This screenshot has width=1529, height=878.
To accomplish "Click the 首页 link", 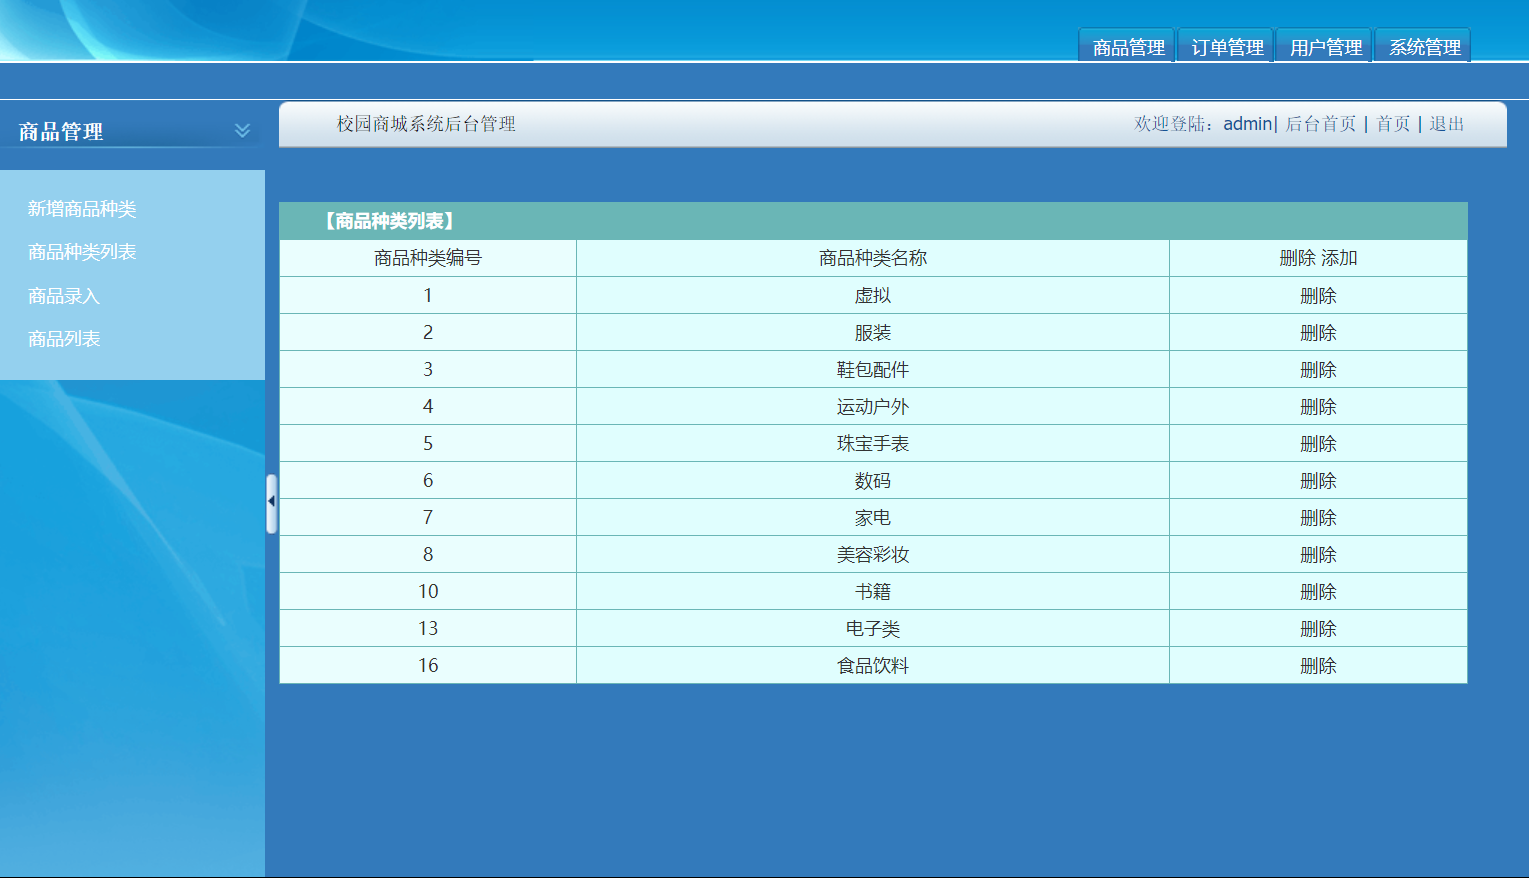I will 1393,124.
